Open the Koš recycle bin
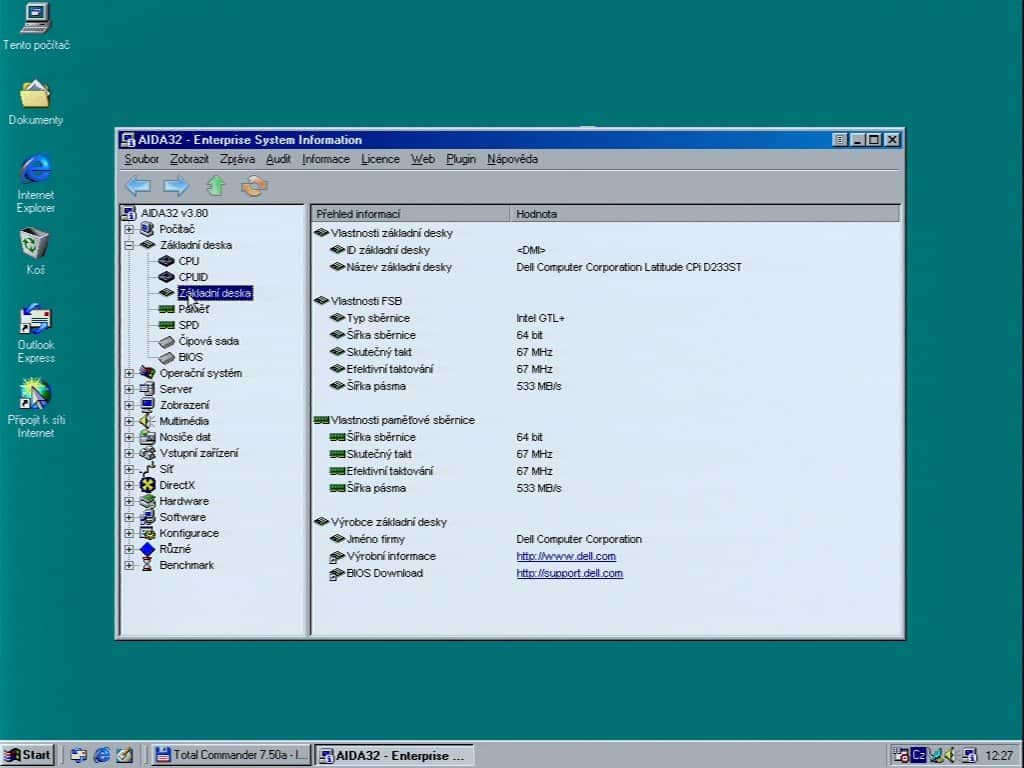Screen dimensions: 1024x768 [x=35, y=251]
